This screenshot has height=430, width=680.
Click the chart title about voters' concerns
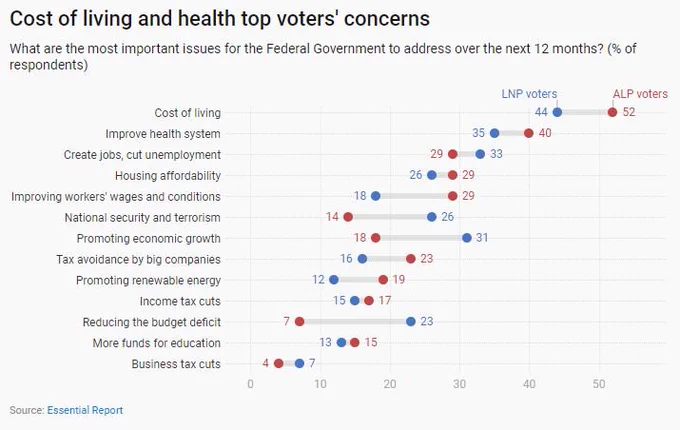click(x=220, y=19)
